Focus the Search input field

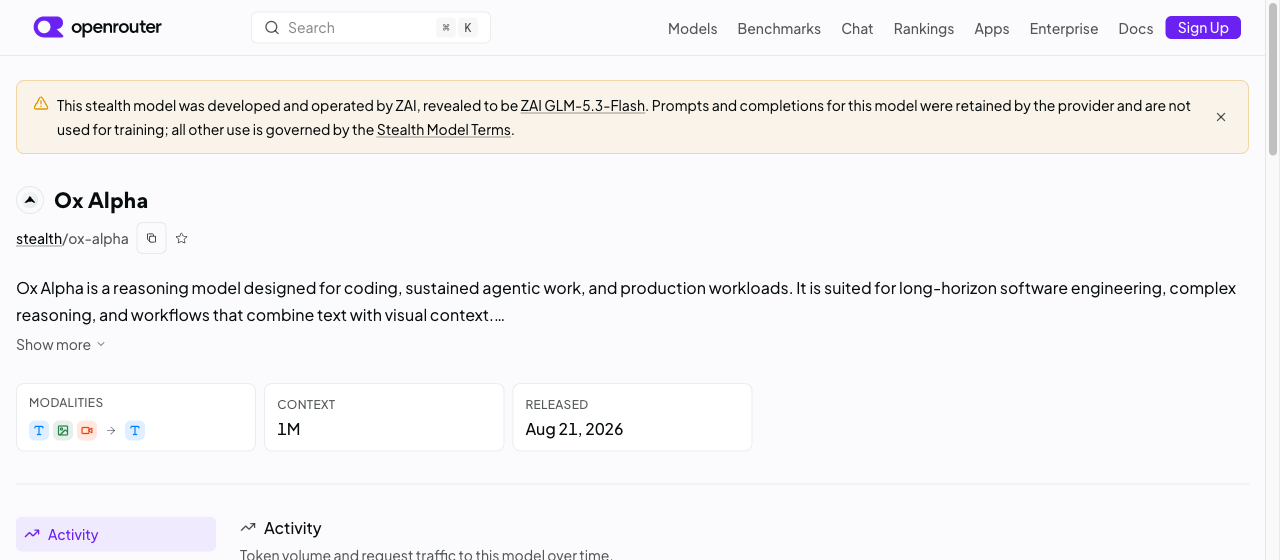point(370,28)
